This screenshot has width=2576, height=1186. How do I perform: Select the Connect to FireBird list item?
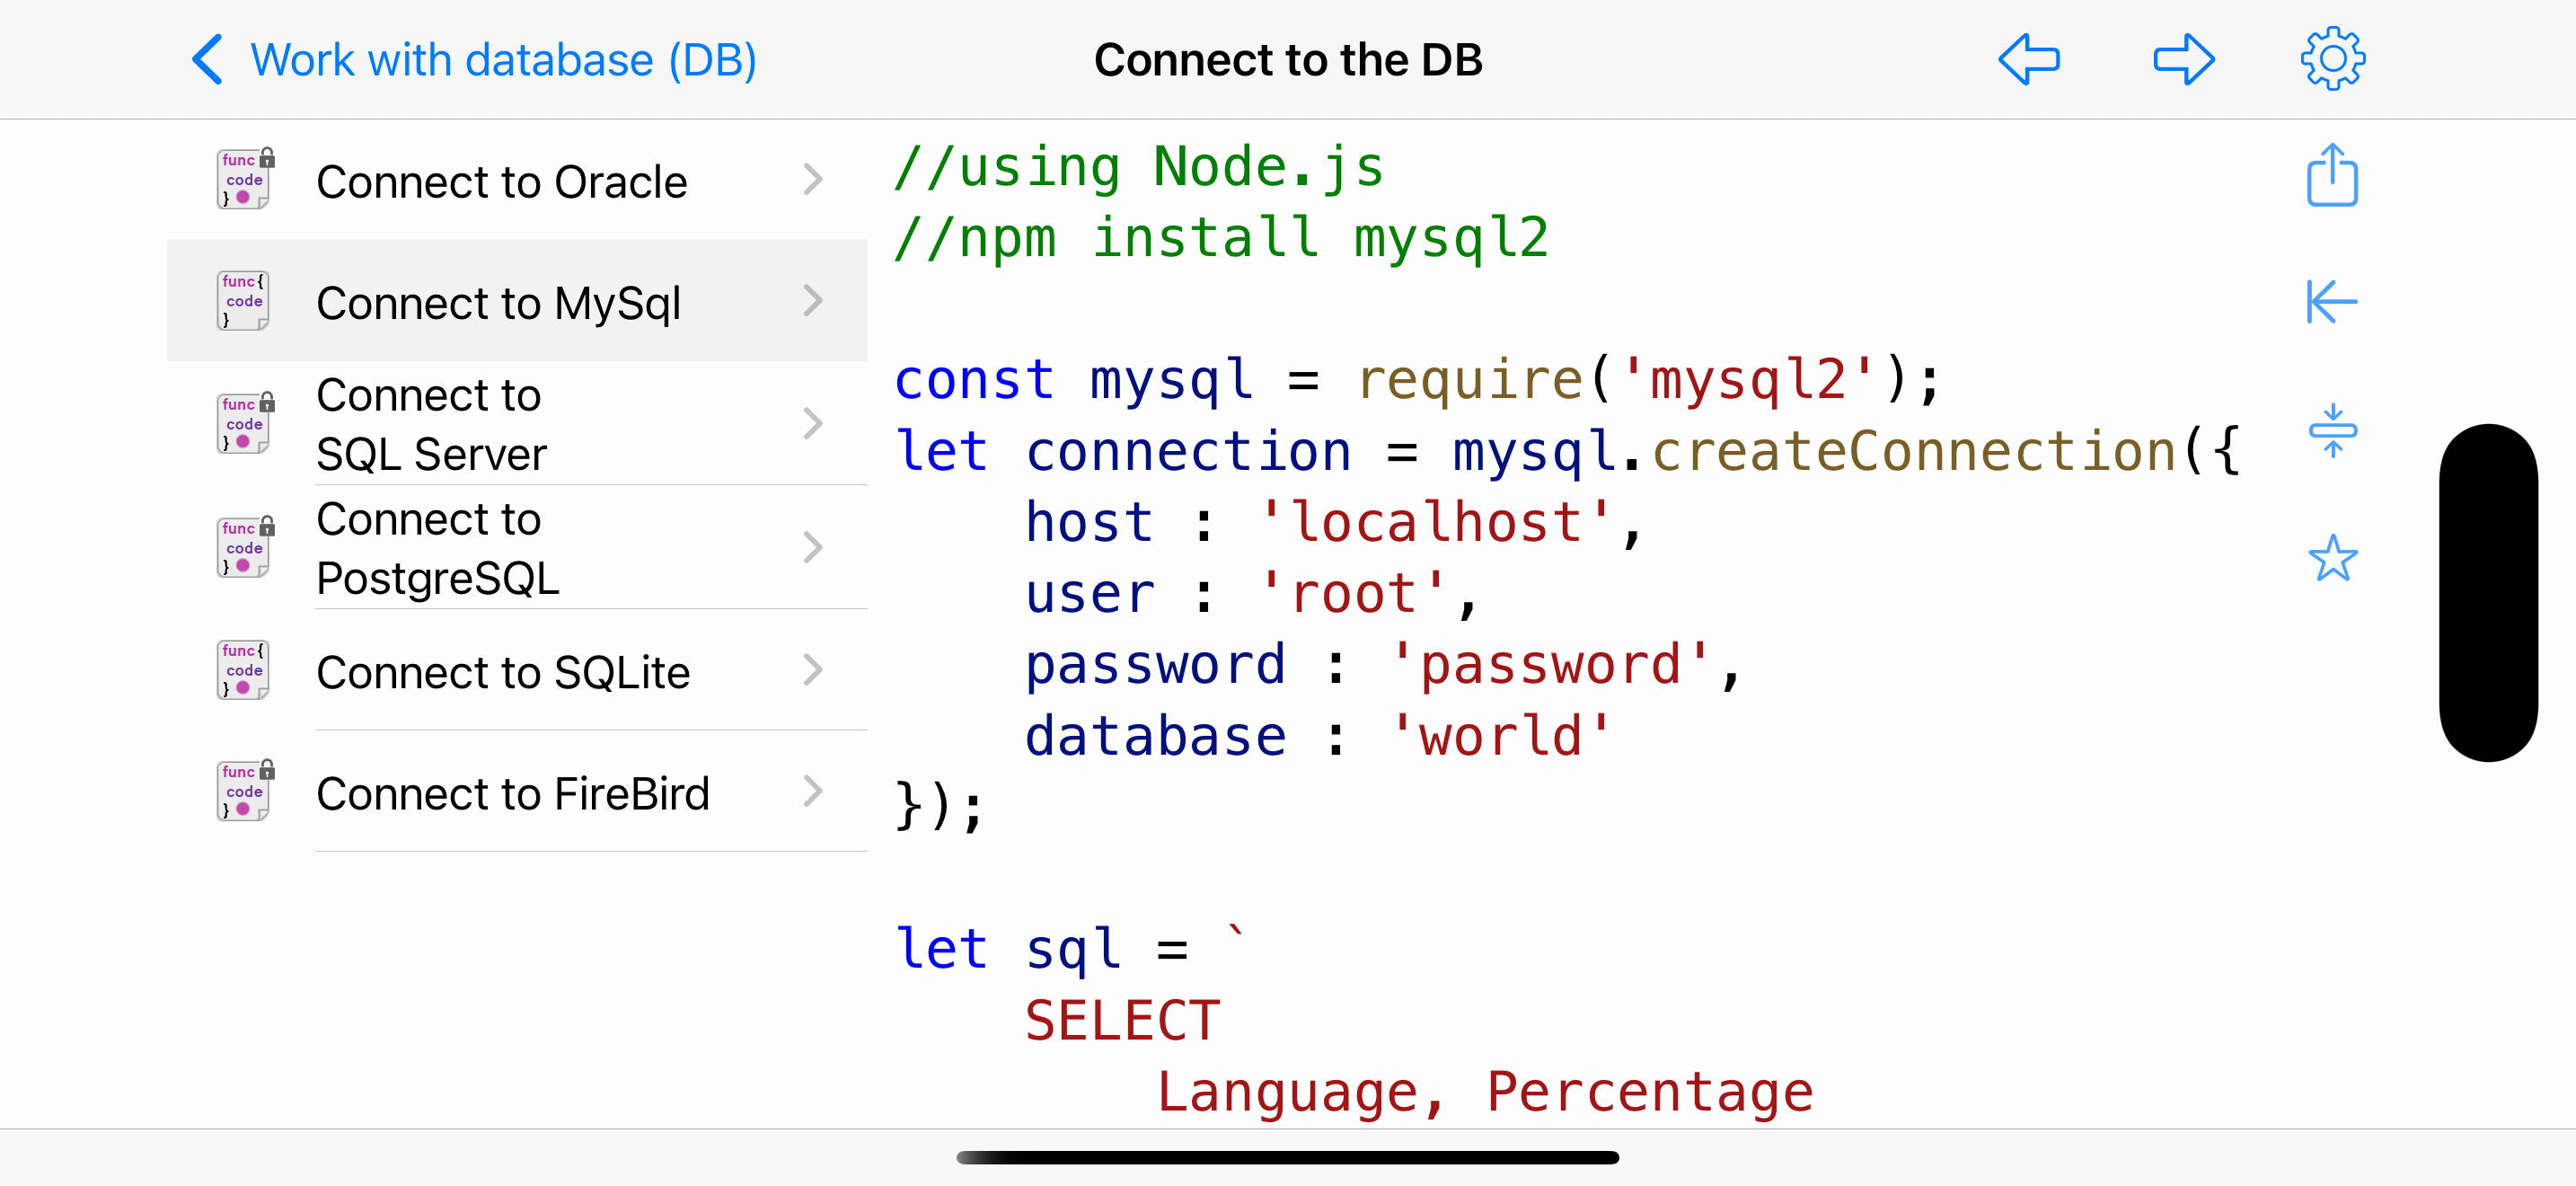[512, 792]
